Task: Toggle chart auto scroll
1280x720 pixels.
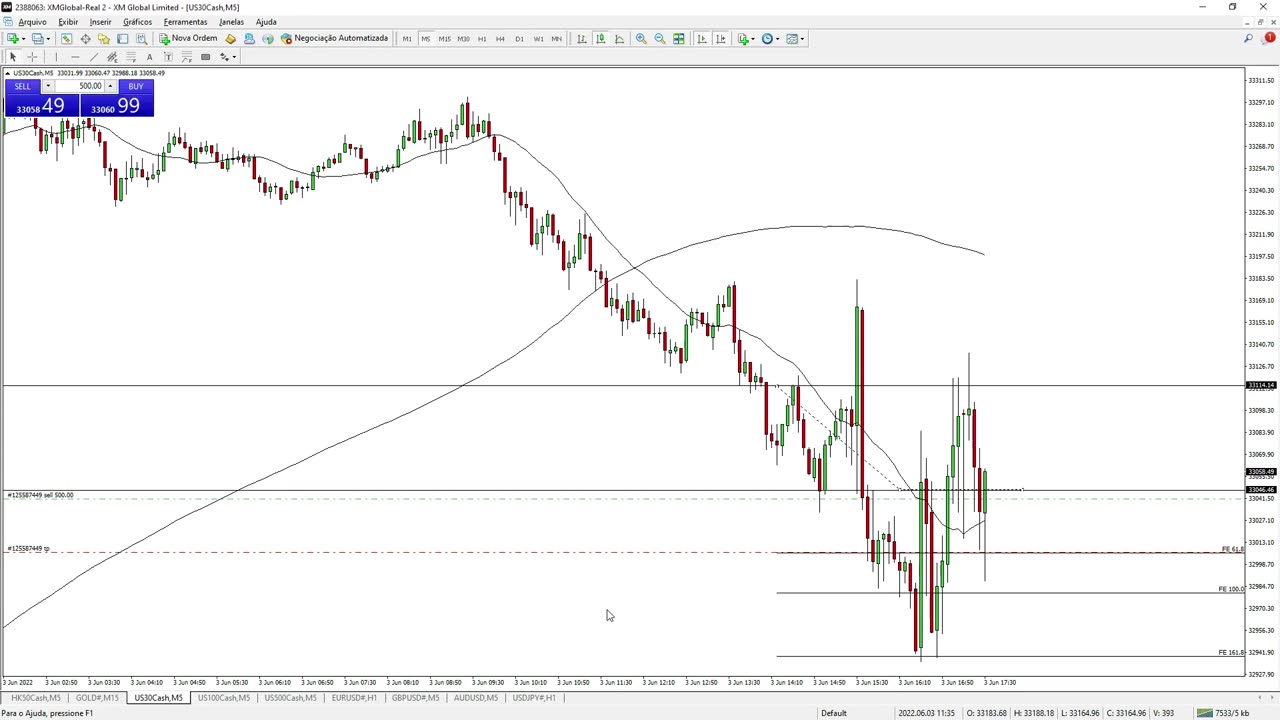Action: pos(702,39)
